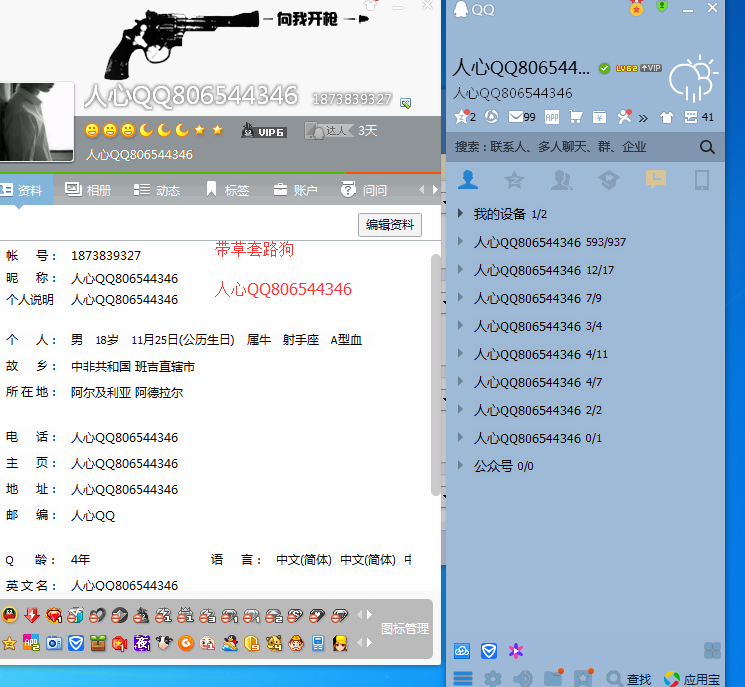The width and height of the screenshot is (745, 687).
Task: Expand more shortcuts with the double-chevron
Action: (643, 118)
